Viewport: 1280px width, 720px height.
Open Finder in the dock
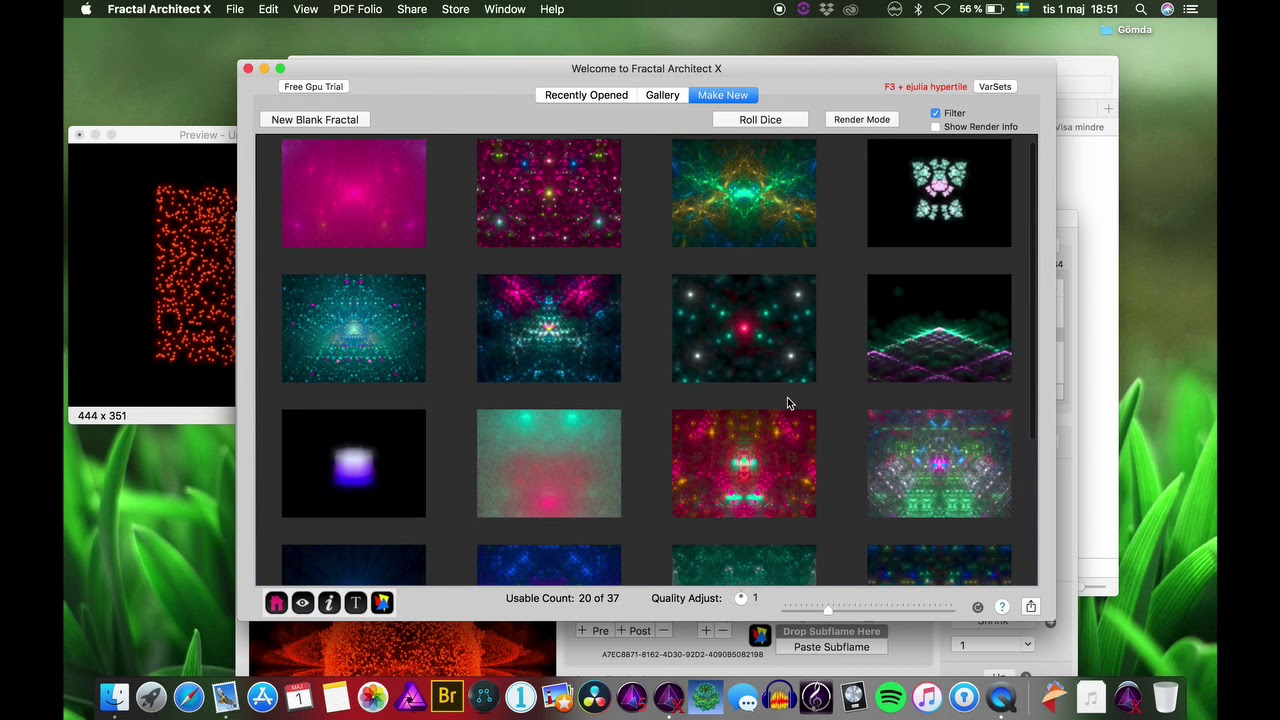click(x=115, y=697)
